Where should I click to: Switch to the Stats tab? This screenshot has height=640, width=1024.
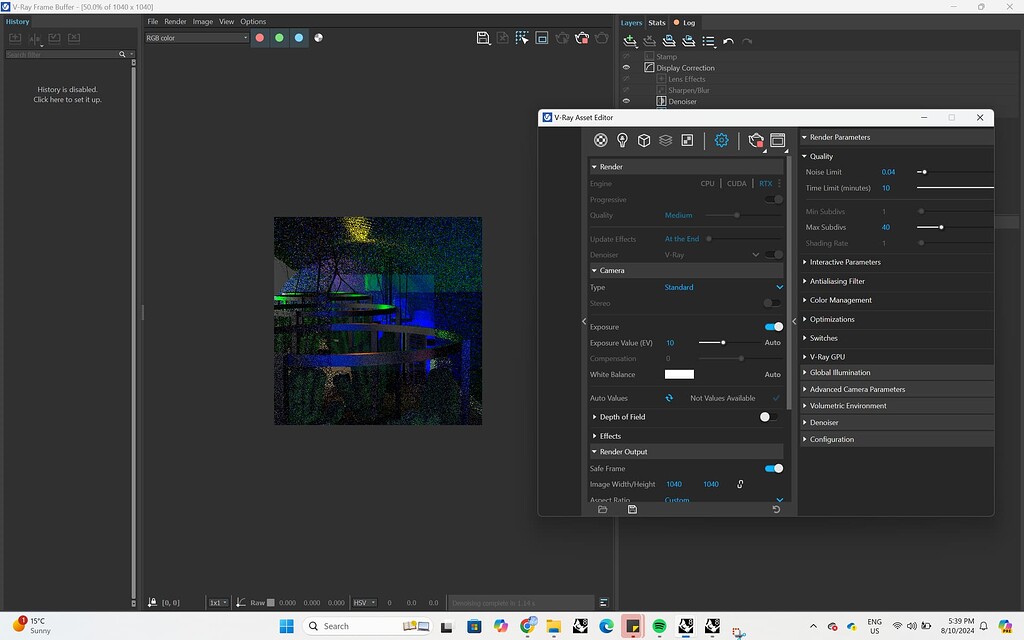[x=657, y=22]
